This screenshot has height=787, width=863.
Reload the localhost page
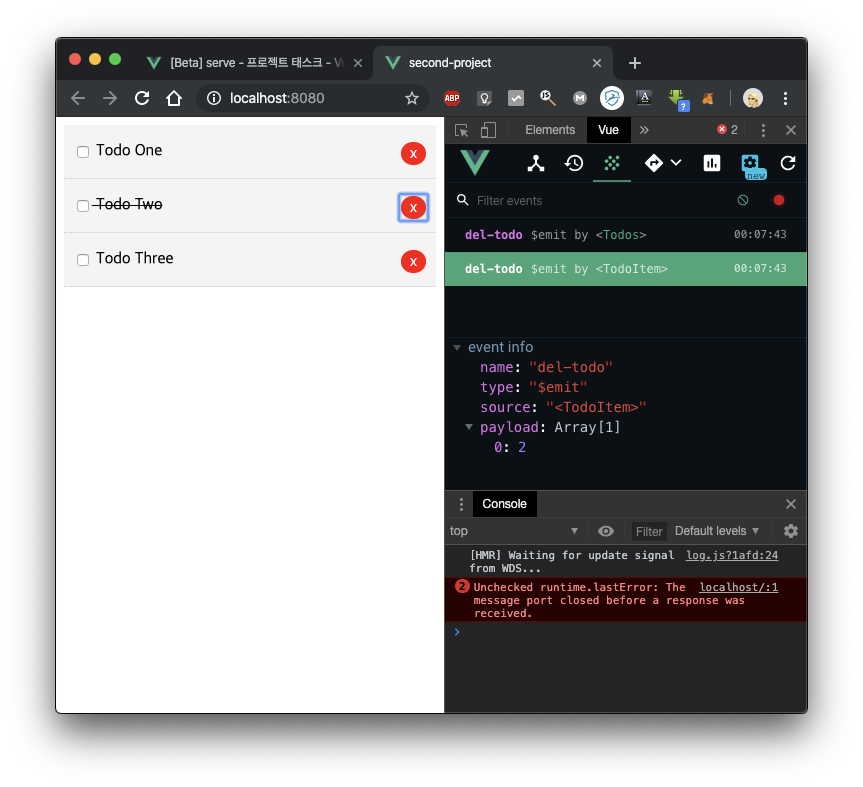coord(142,98)
